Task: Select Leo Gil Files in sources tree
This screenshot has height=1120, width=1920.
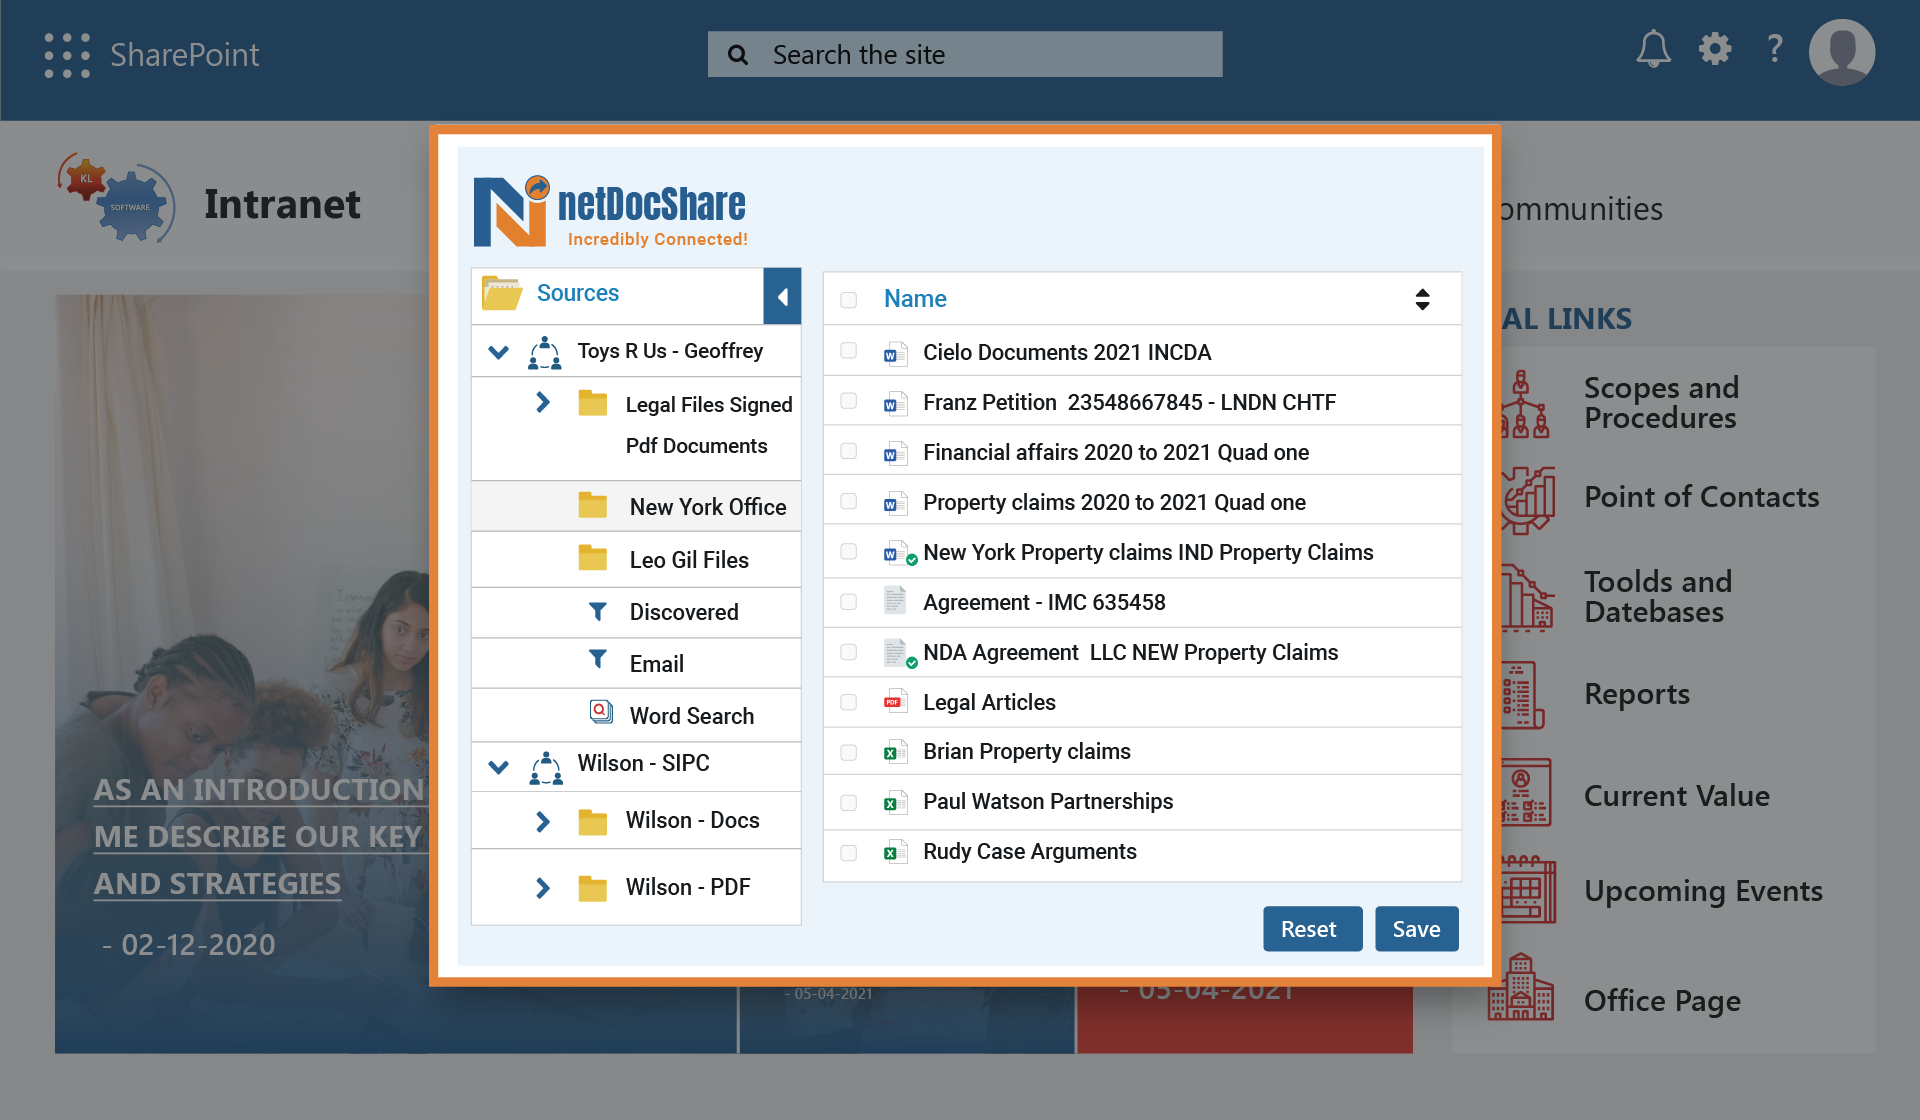Action: click(x=689, y=560)
